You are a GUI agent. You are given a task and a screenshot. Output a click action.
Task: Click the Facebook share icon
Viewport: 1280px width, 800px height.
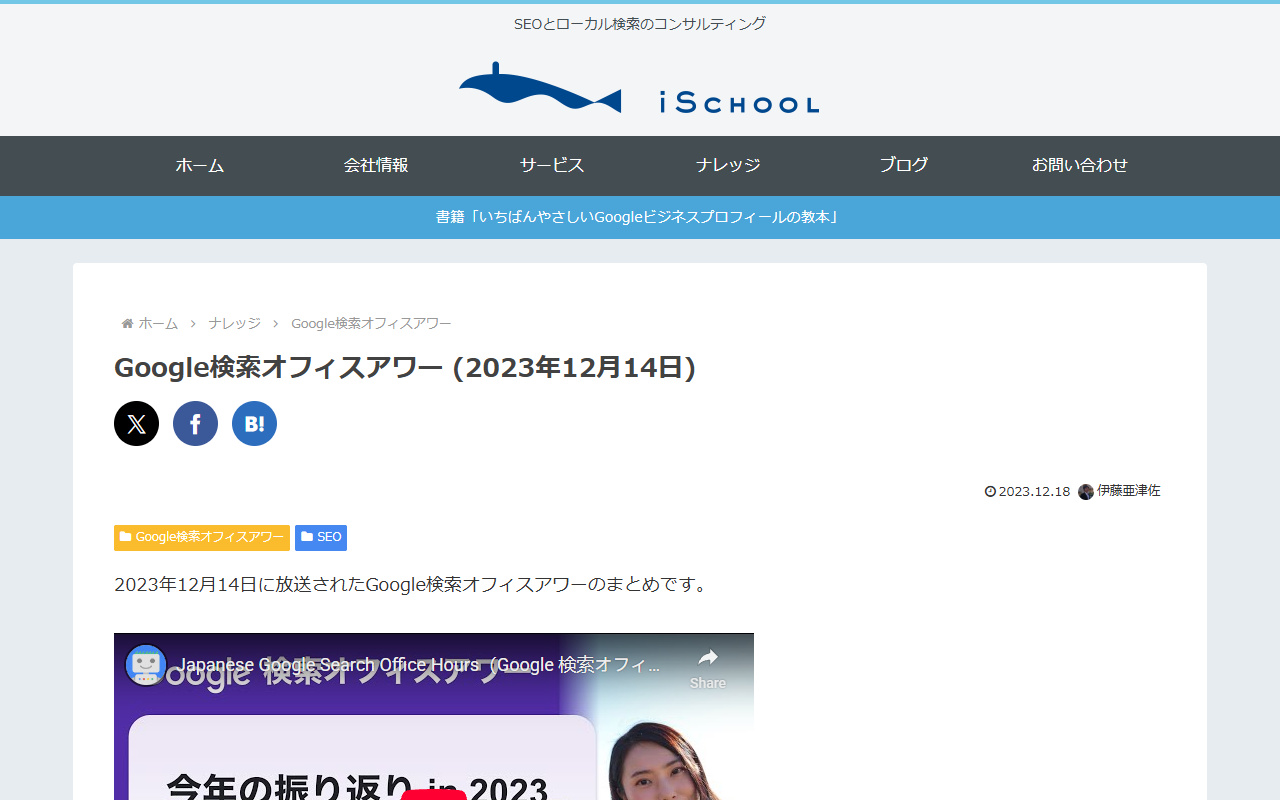pos(195,423)
